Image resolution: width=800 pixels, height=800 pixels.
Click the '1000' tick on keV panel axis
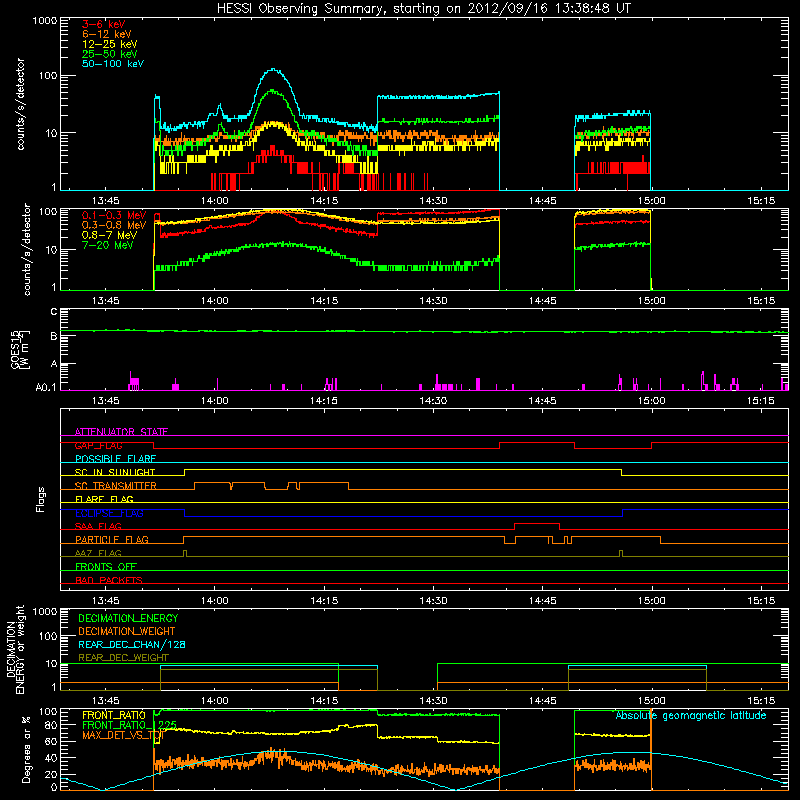pos(45,21)
